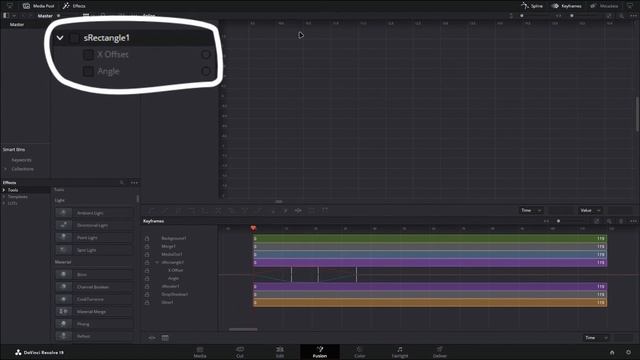Open Project Settings gear icon
The image size is (640, 360).
(x=629, y=352)
